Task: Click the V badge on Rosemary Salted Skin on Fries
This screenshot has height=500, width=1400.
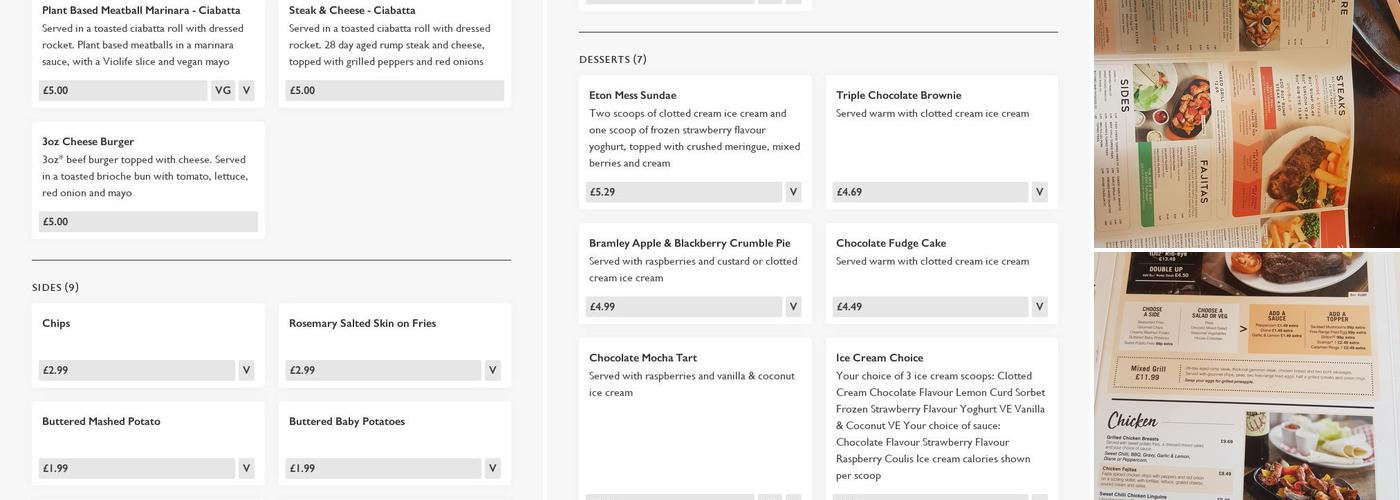Action: click(492, 370)
